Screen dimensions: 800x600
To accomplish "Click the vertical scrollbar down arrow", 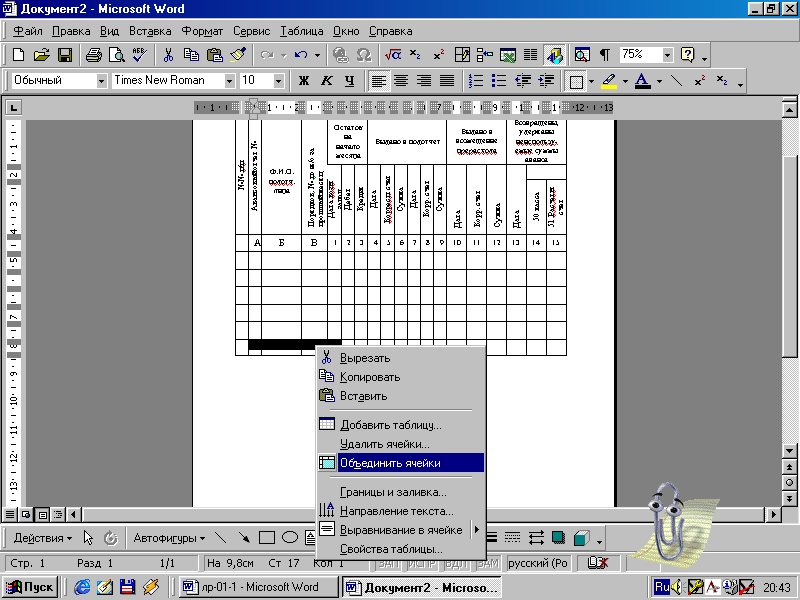I will pyautogui.click(x=789, y=452).
